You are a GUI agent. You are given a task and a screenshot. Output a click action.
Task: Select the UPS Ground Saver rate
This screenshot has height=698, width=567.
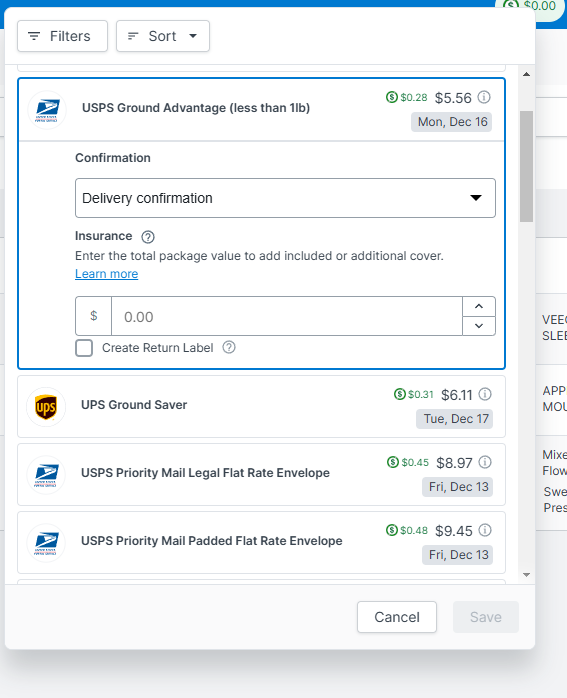[x=261, y=406]
